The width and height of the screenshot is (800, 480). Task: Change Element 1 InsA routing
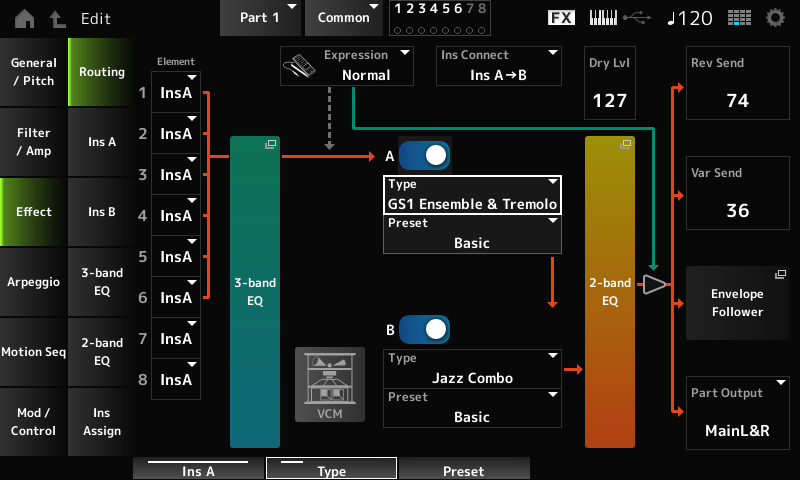click(x=176, y=93)
